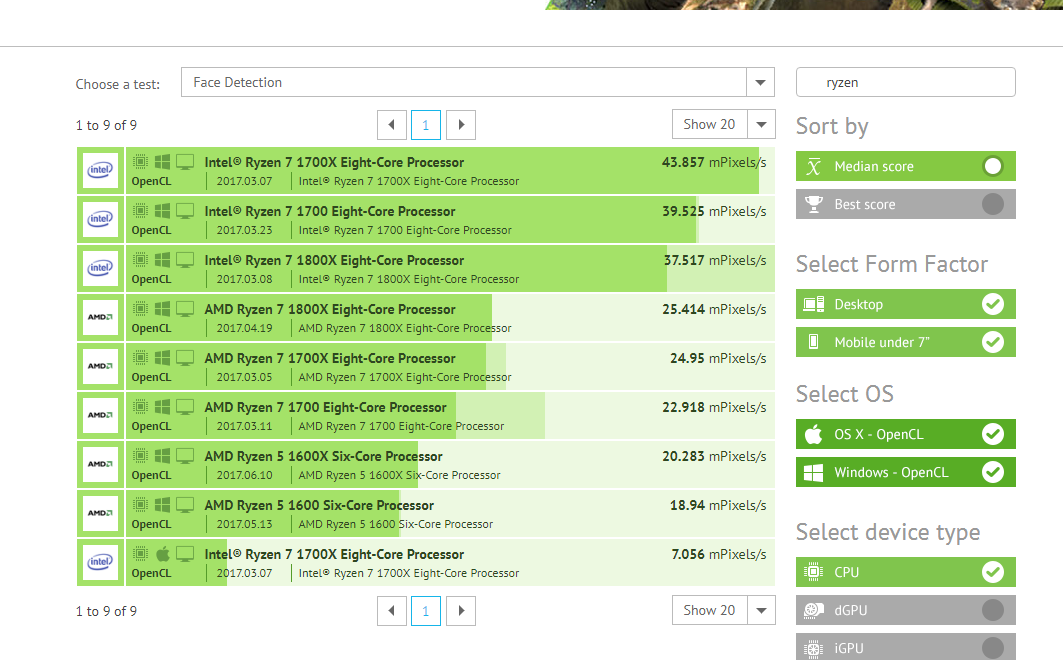Expand test list via the Face Detection arrow

tap(761, 82)
